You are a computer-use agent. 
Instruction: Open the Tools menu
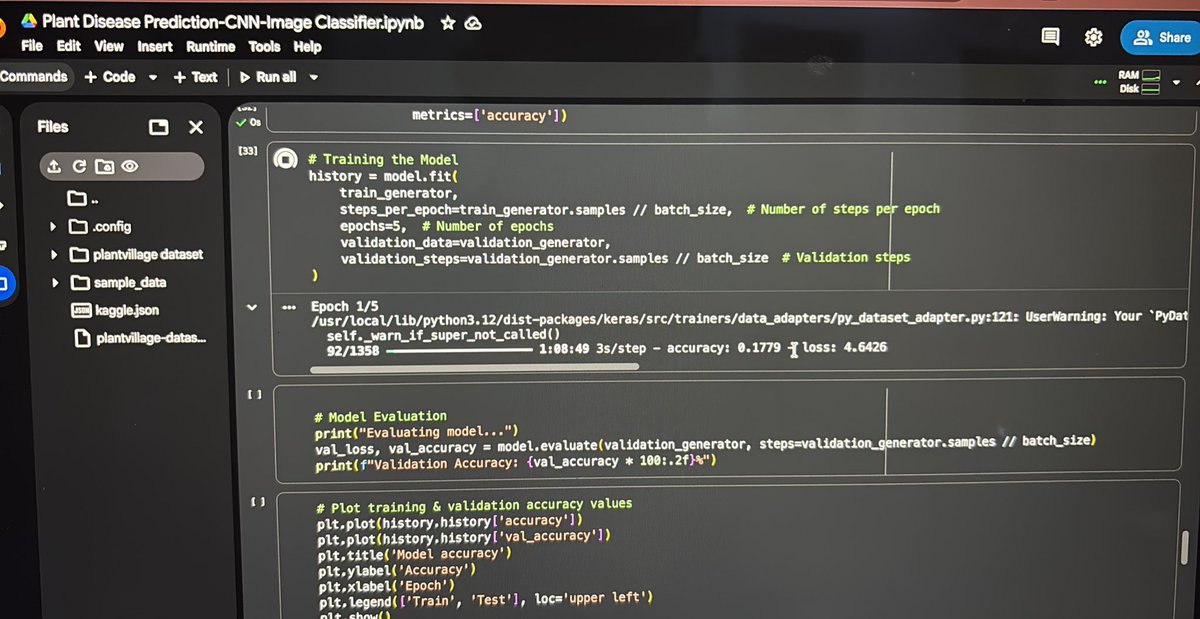coord(263,46)
